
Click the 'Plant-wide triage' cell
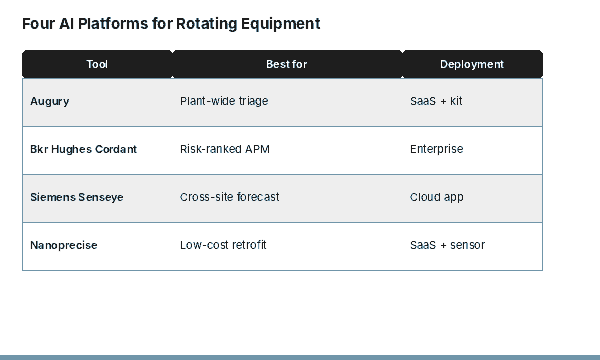pos(287,102)
